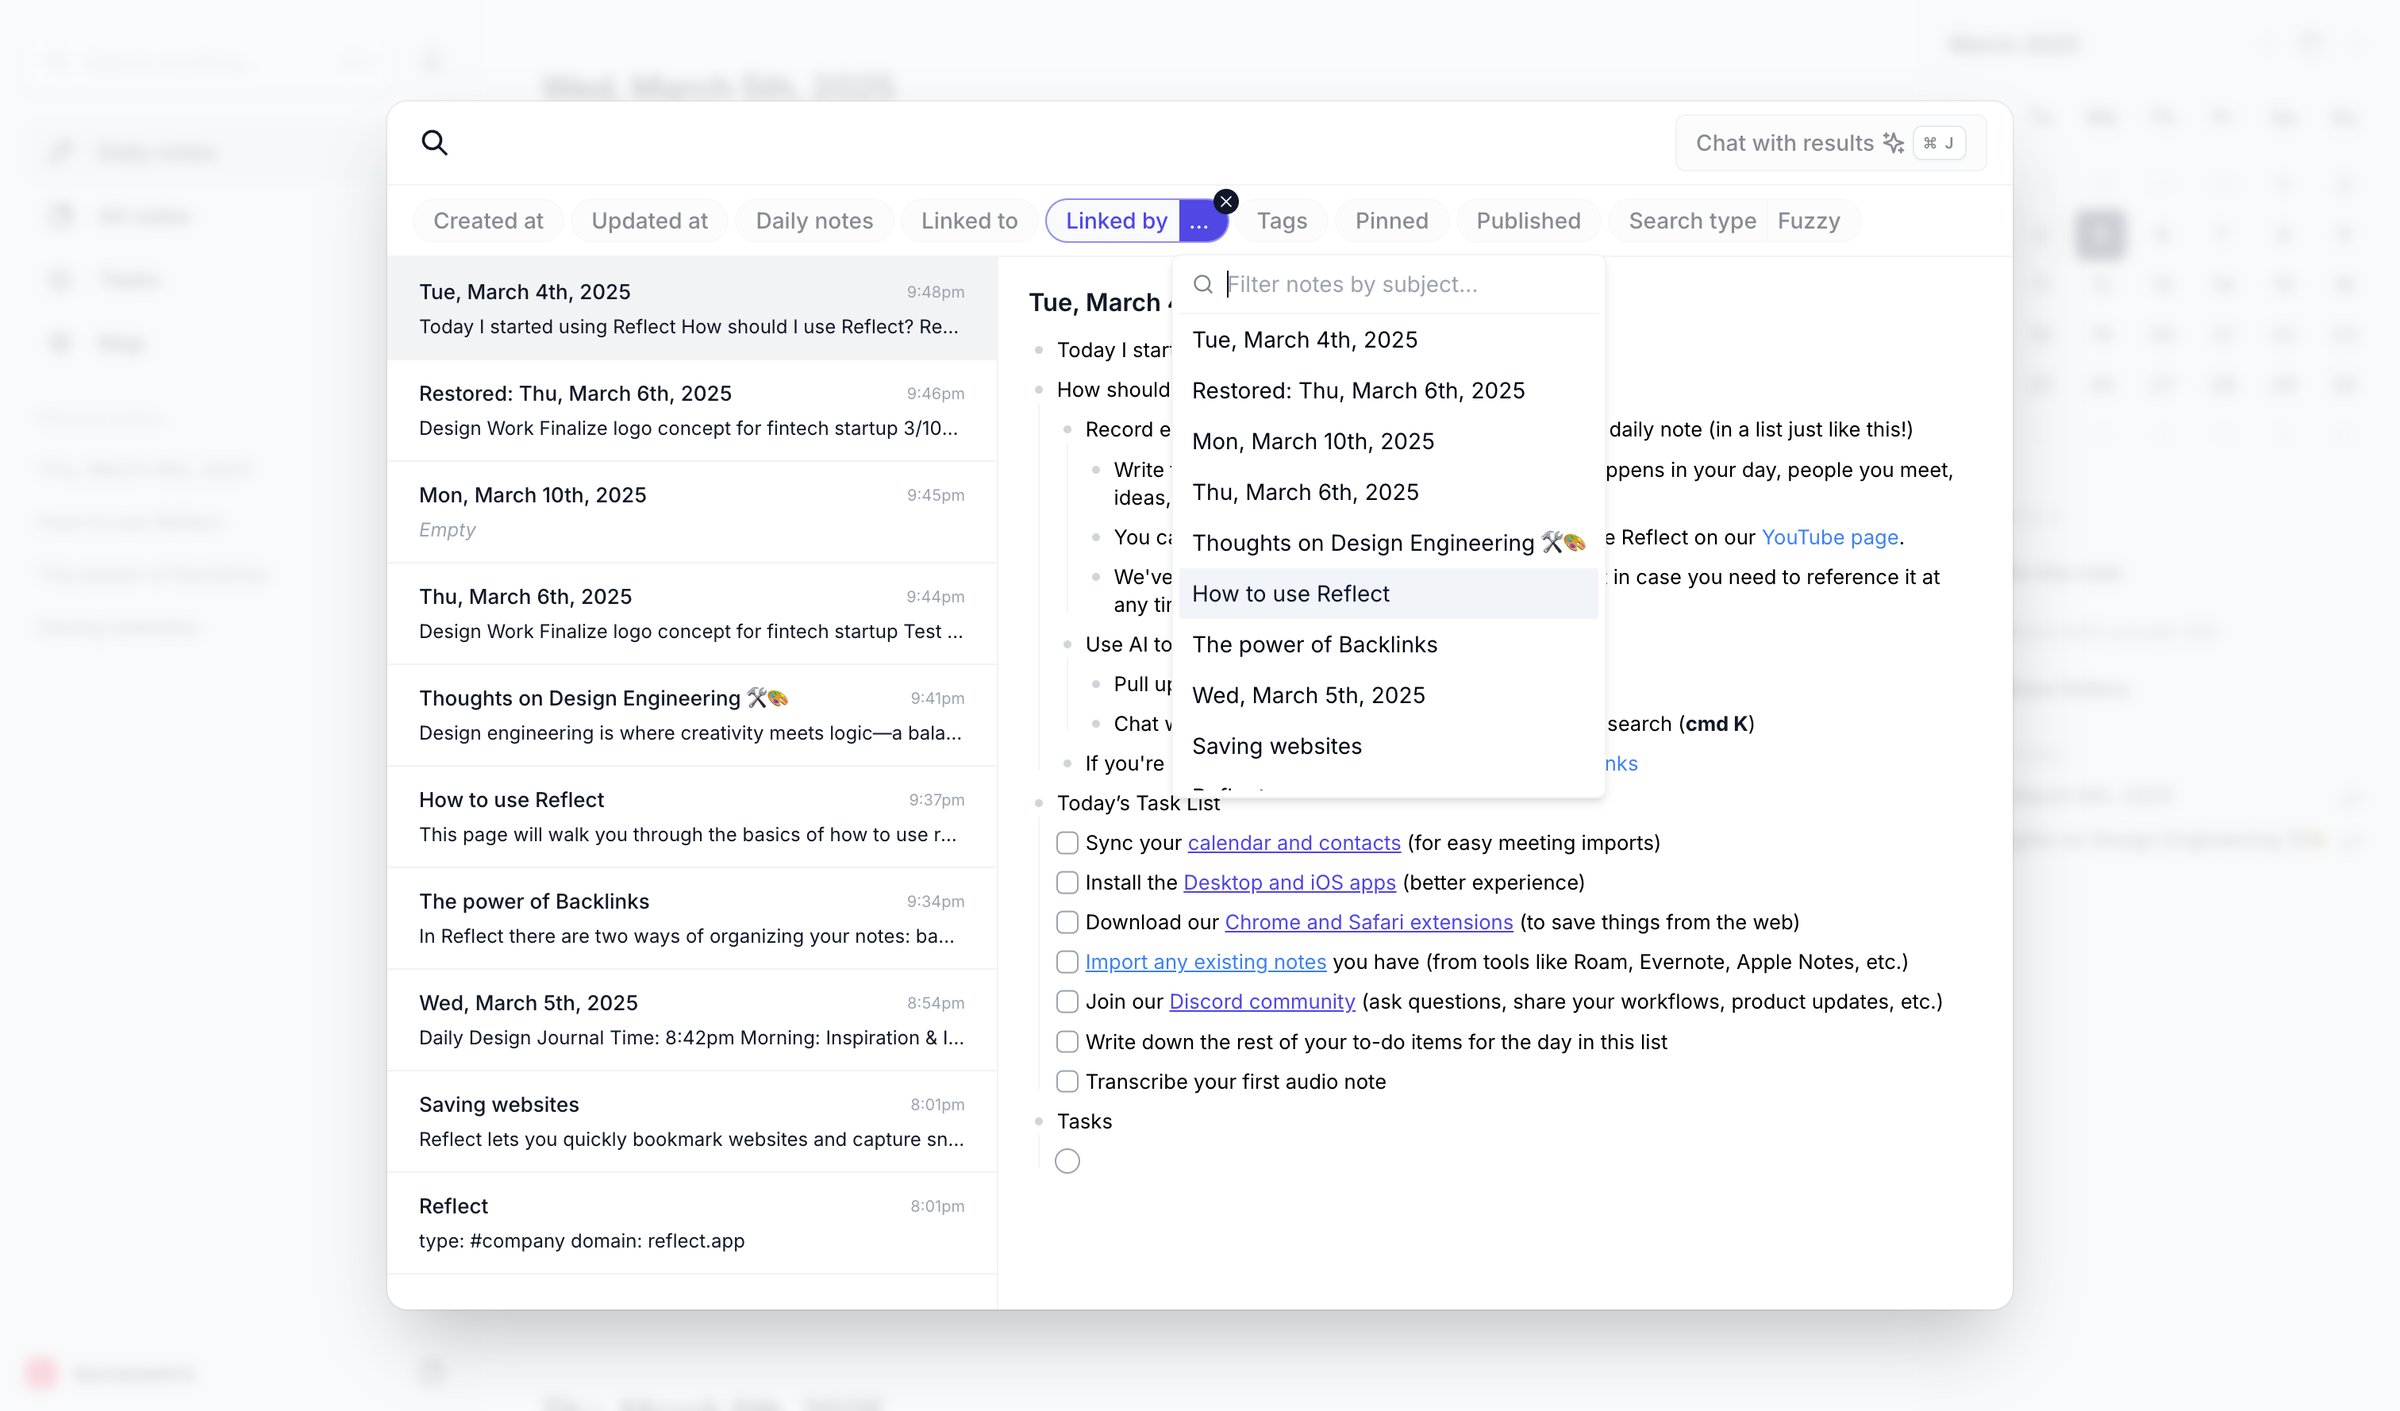Open the 'Desktop and iOS apps' link
This screenshot has width=2400, height=1411.
coord(1289,883)
